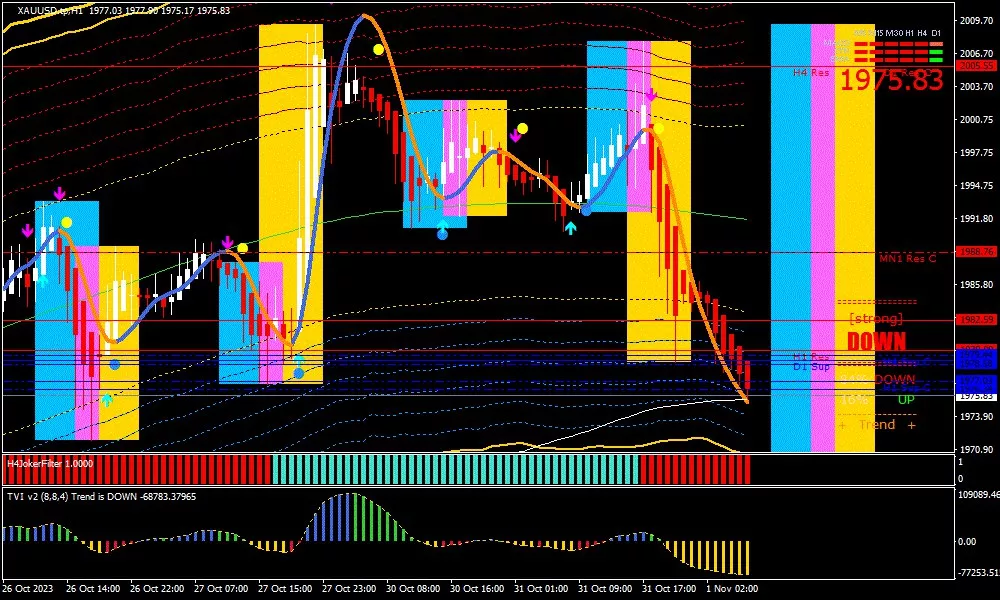Screen dimensions: 1000x600
Task: Click the D1 Sup level label
Action: 811,367
